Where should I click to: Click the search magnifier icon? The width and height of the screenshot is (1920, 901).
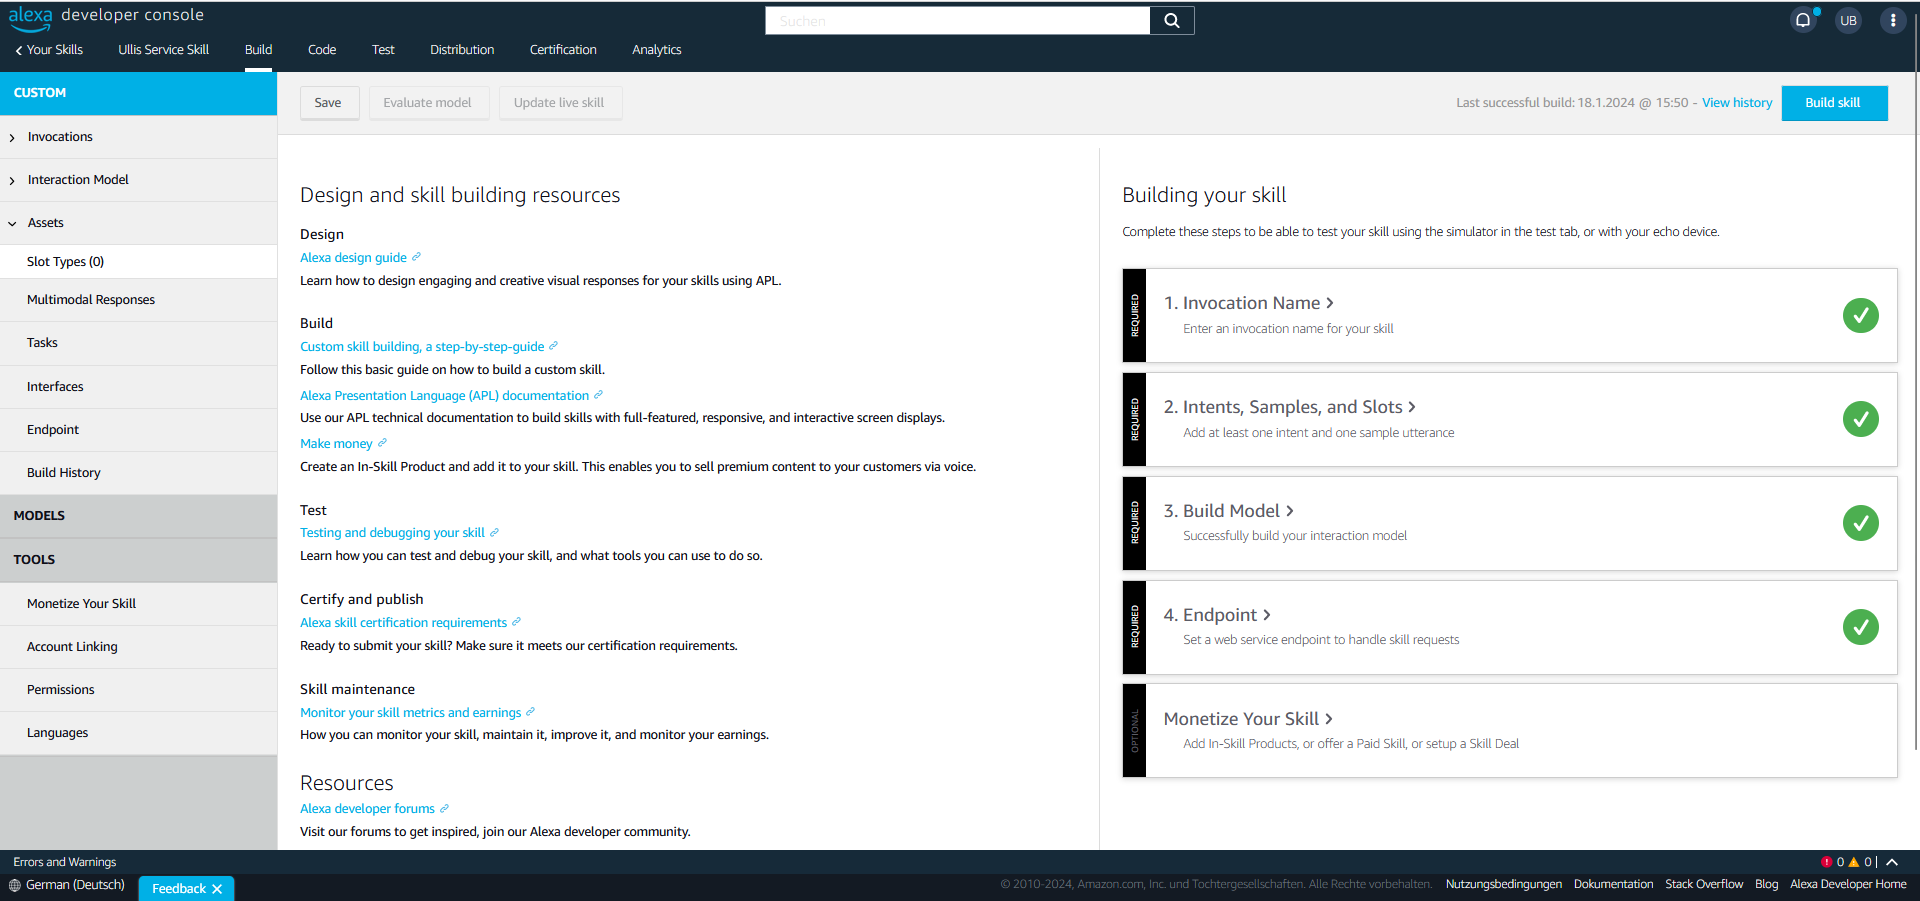[x=1171, y=21]
